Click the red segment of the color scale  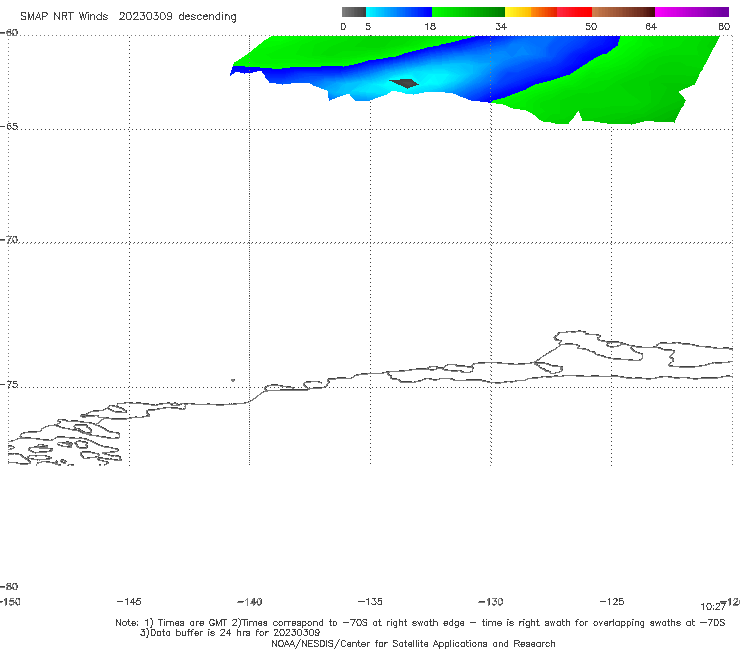point(574,12)
